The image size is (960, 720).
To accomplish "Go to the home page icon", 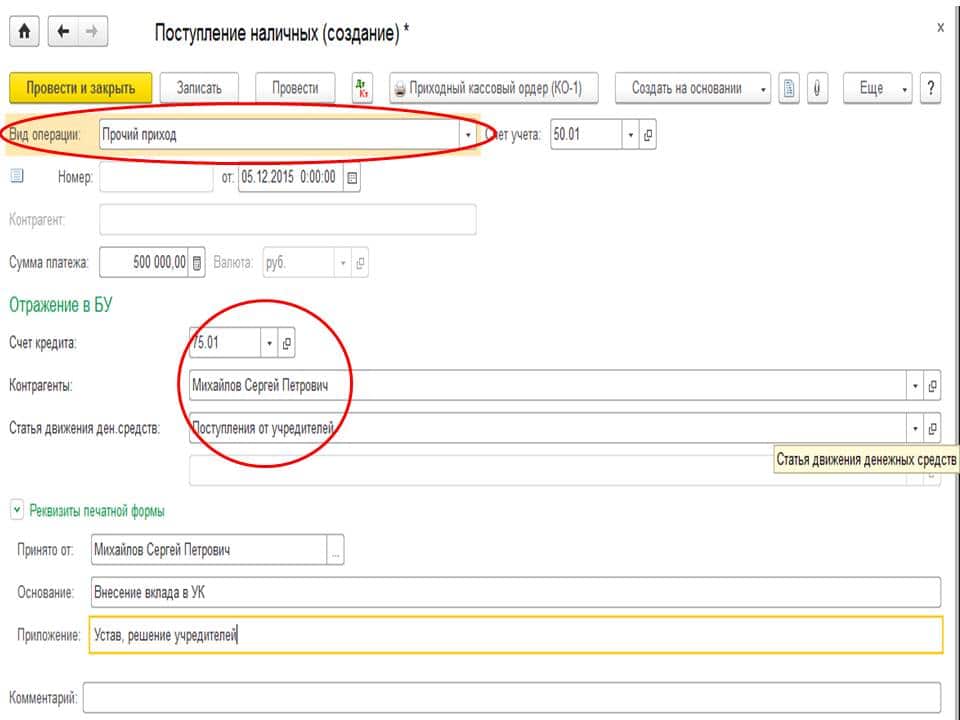I will tap(24, 31).
